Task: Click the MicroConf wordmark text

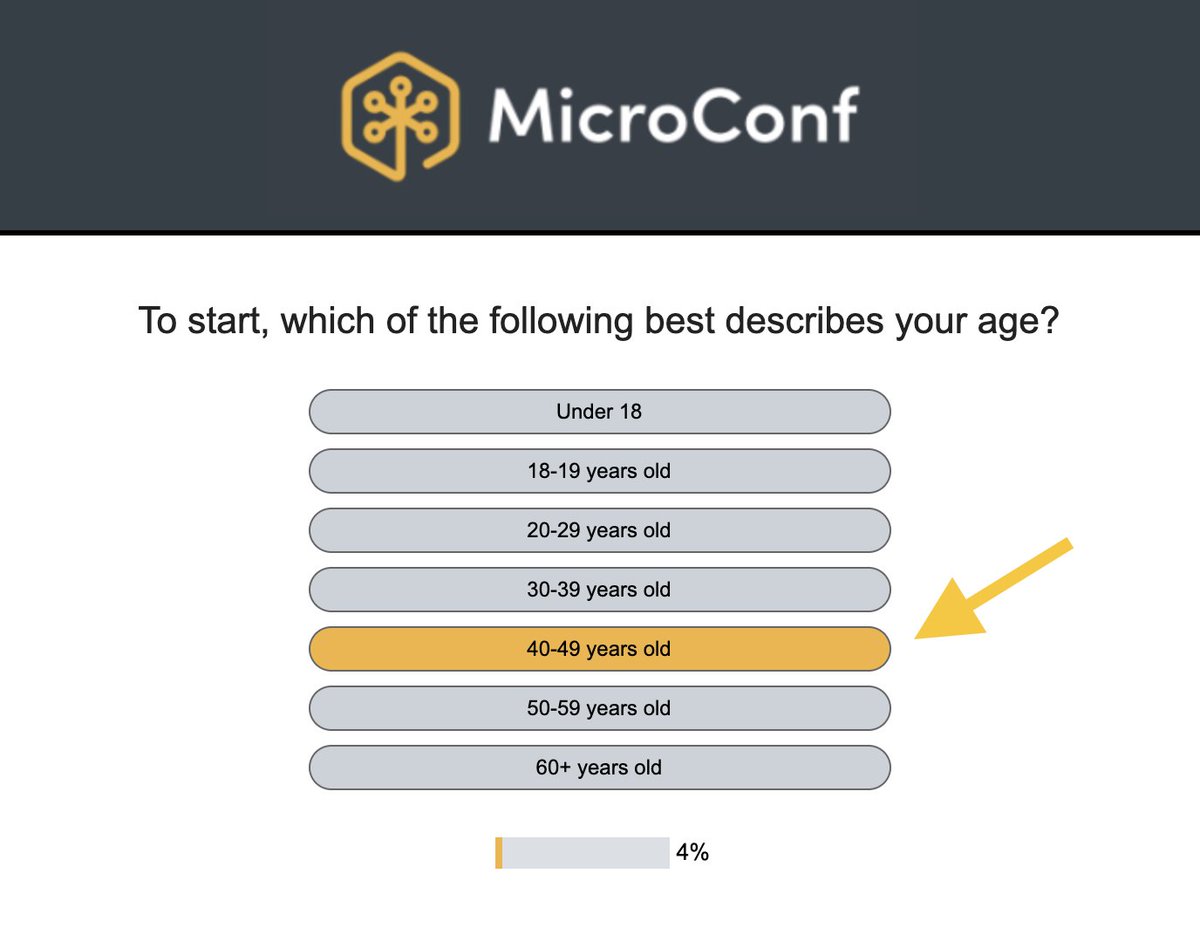Action: (x=672, y=114)
